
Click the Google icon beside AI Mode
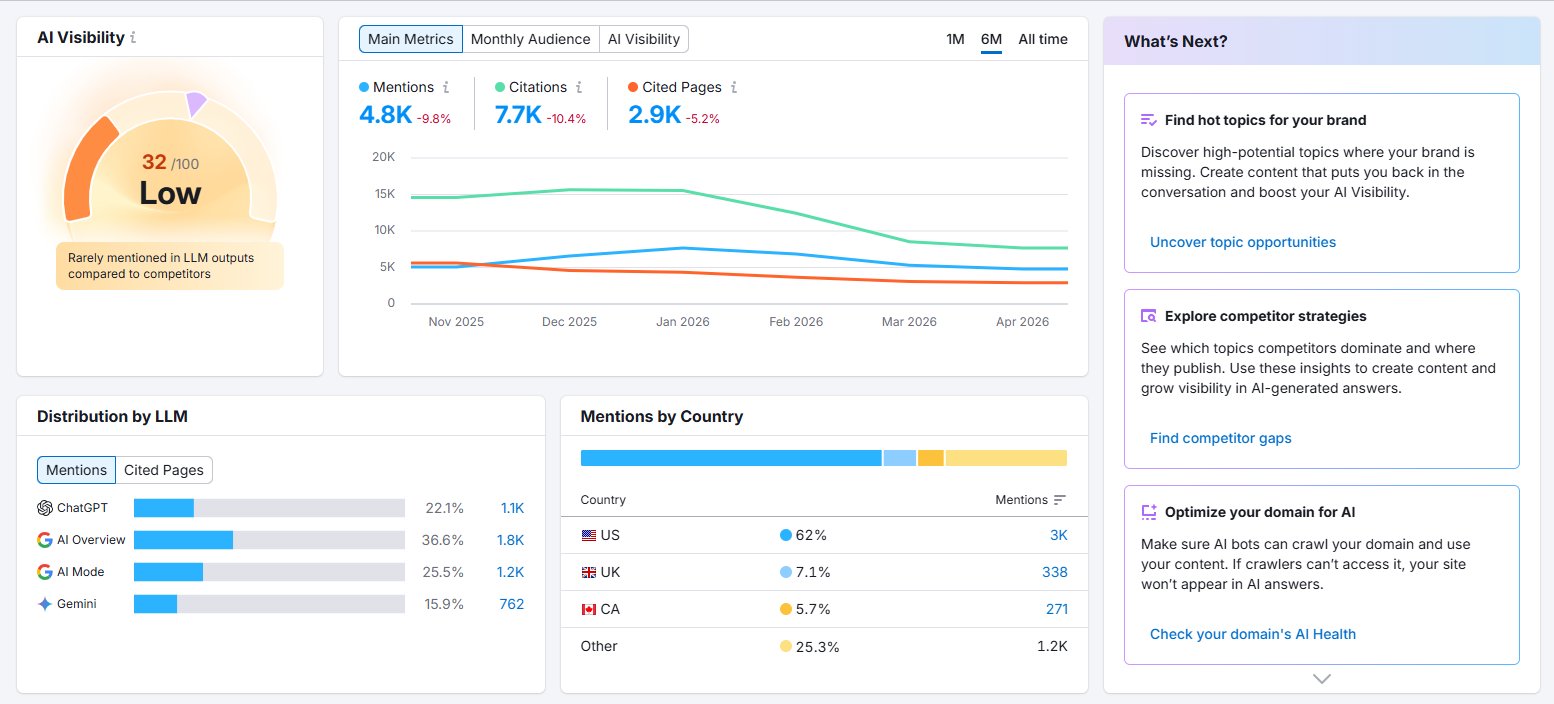[45, 572]
